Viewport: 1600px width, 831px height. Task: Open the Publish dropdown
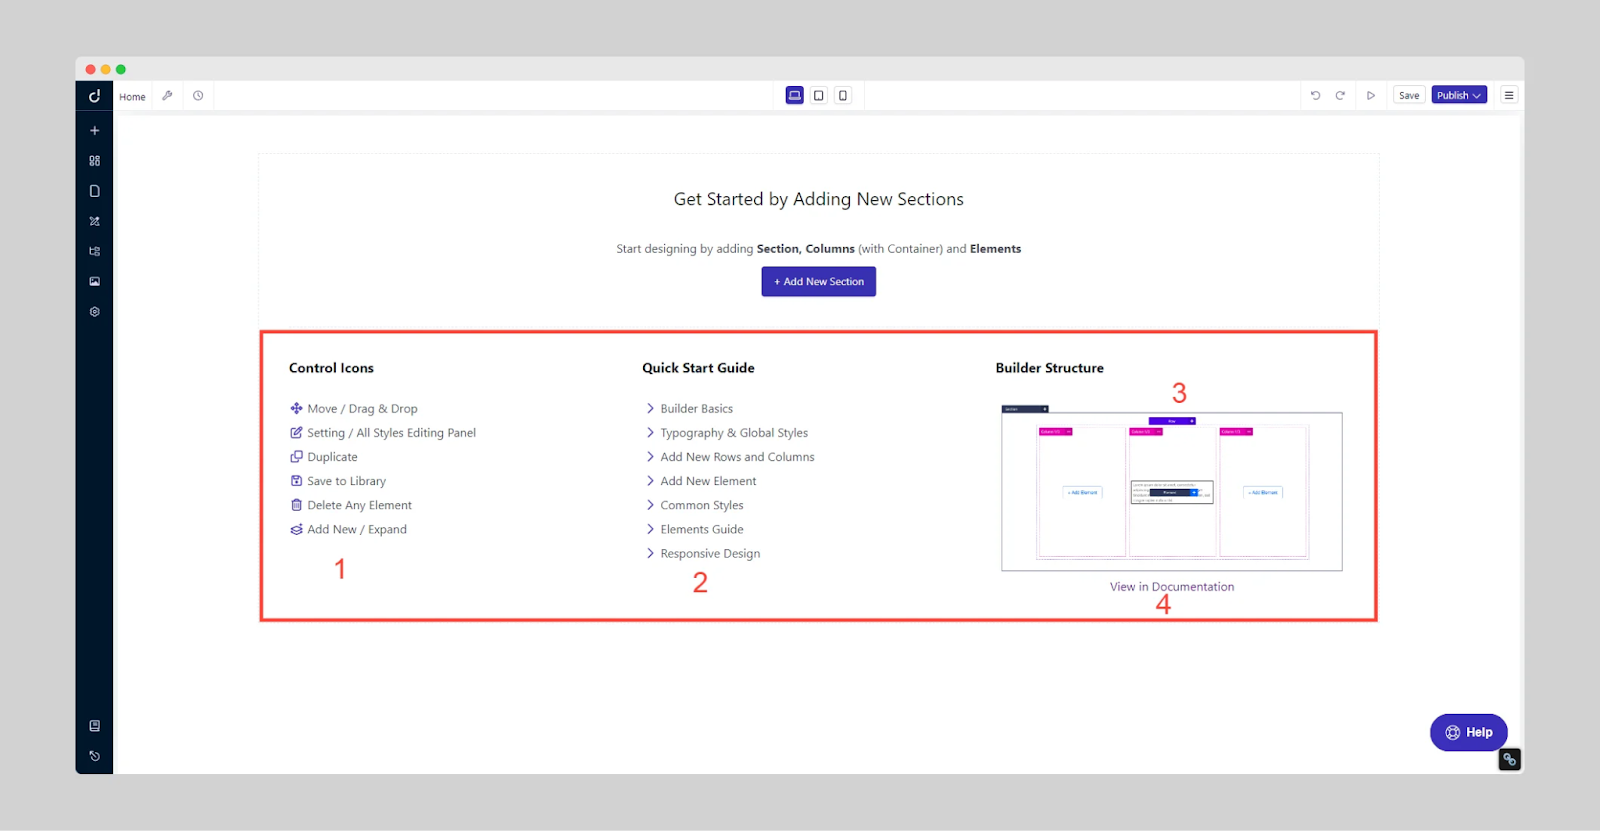1459,95
